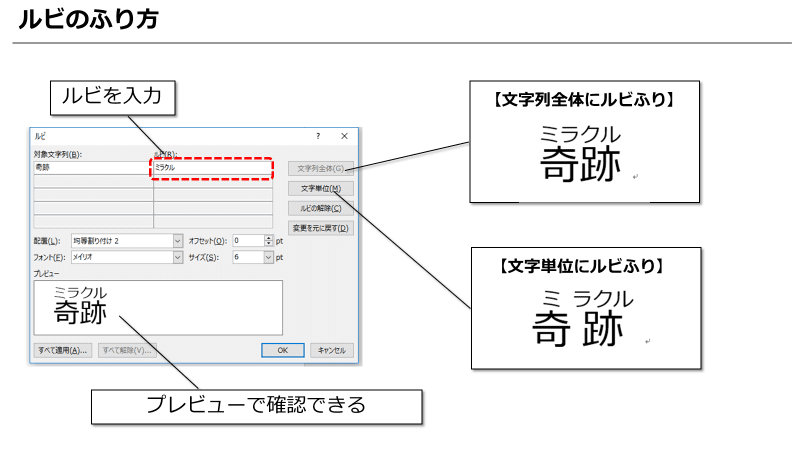Increase the オフセット value with up arrow

click(x=269, y=238)
